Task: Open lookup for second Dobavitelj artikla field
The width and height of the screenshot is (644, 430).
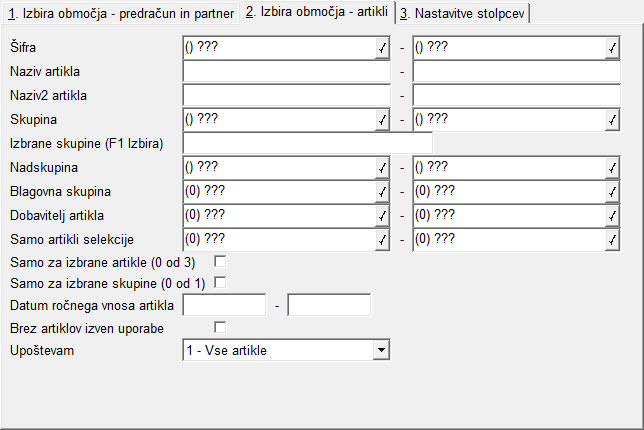Action: click(612, 216)
